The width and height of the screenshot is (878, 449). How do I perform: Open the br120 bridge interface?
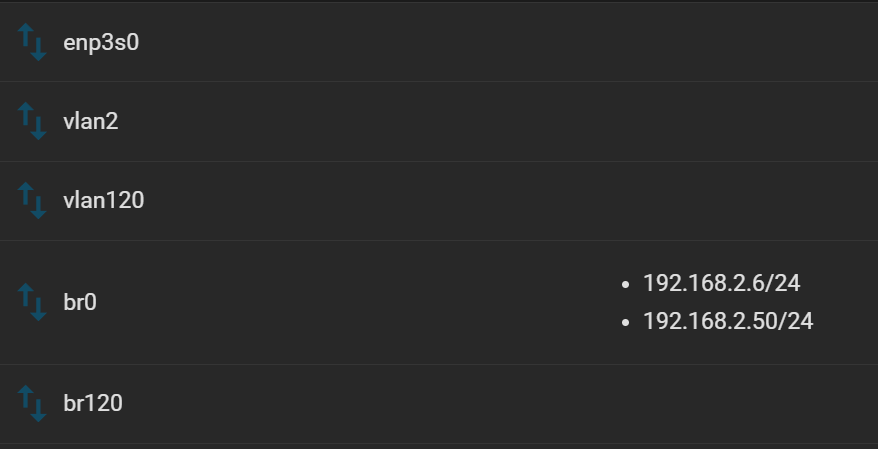pos(93,404)
